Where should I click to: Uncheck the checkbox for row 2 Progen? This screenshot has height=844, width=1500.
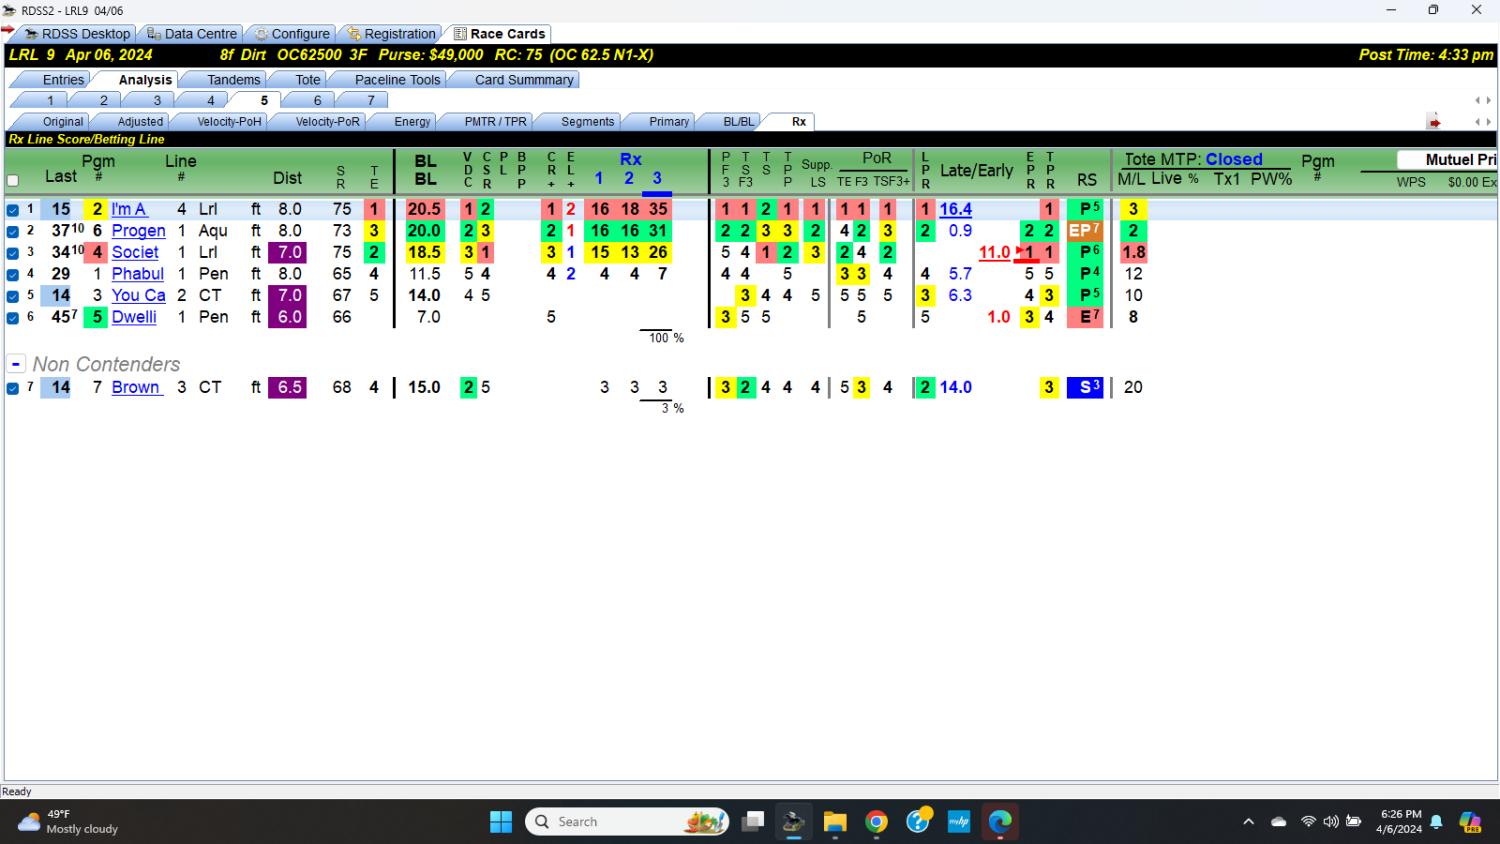tap(13, 231)
